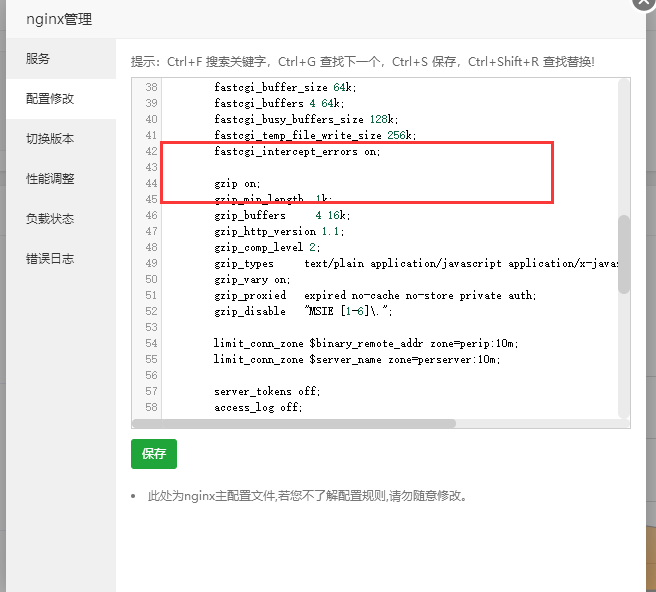The image size is (656, 592).
Task: Click limit_conn_zone $binary_remote_addr line
Action: tap(366, 343)
